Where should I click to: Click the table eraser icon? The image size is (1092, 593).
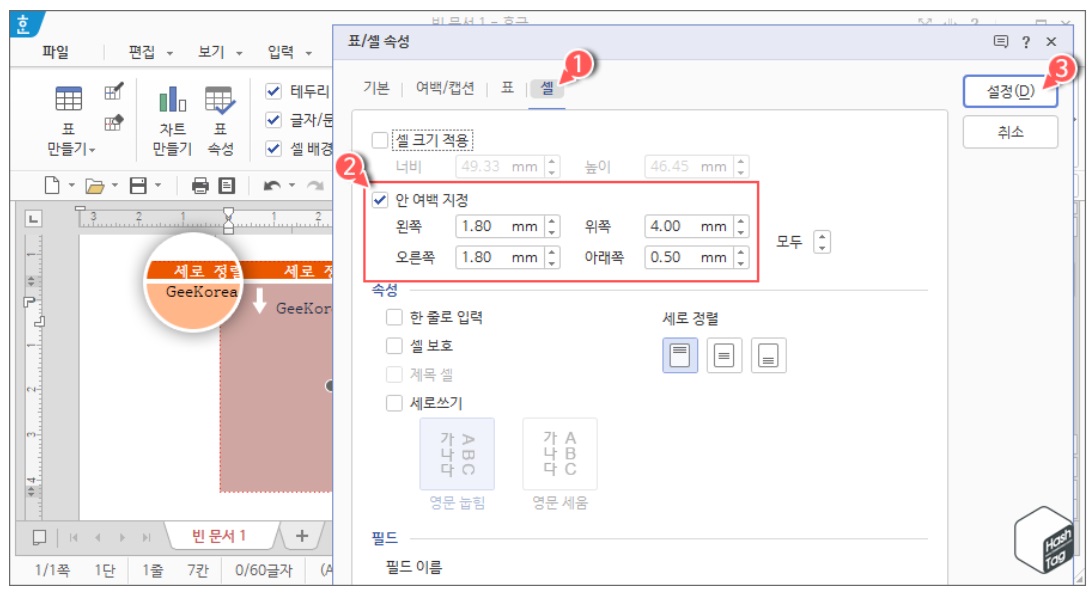point(114,123)
